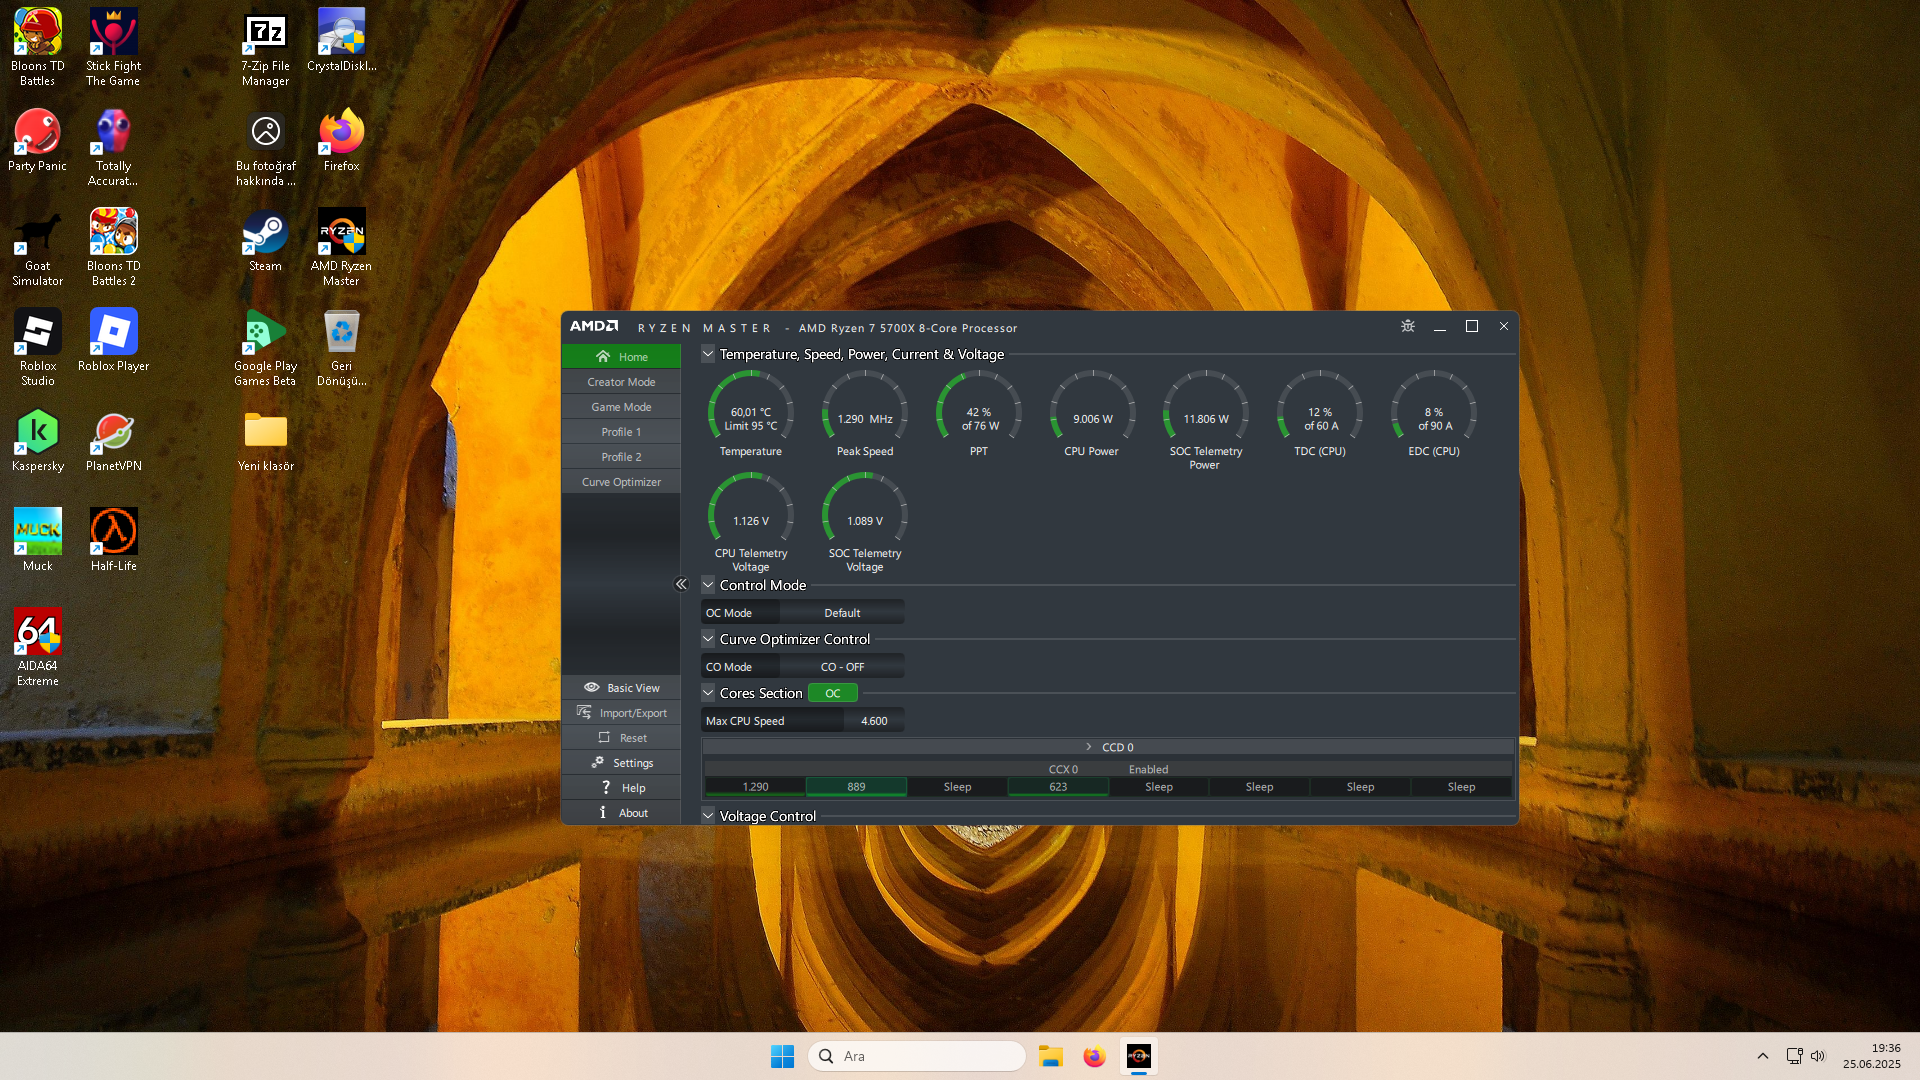Select Firefox desktop icon
Image resolution: width=1920 pixels, height=1080 pixels.
pos(341,140)
